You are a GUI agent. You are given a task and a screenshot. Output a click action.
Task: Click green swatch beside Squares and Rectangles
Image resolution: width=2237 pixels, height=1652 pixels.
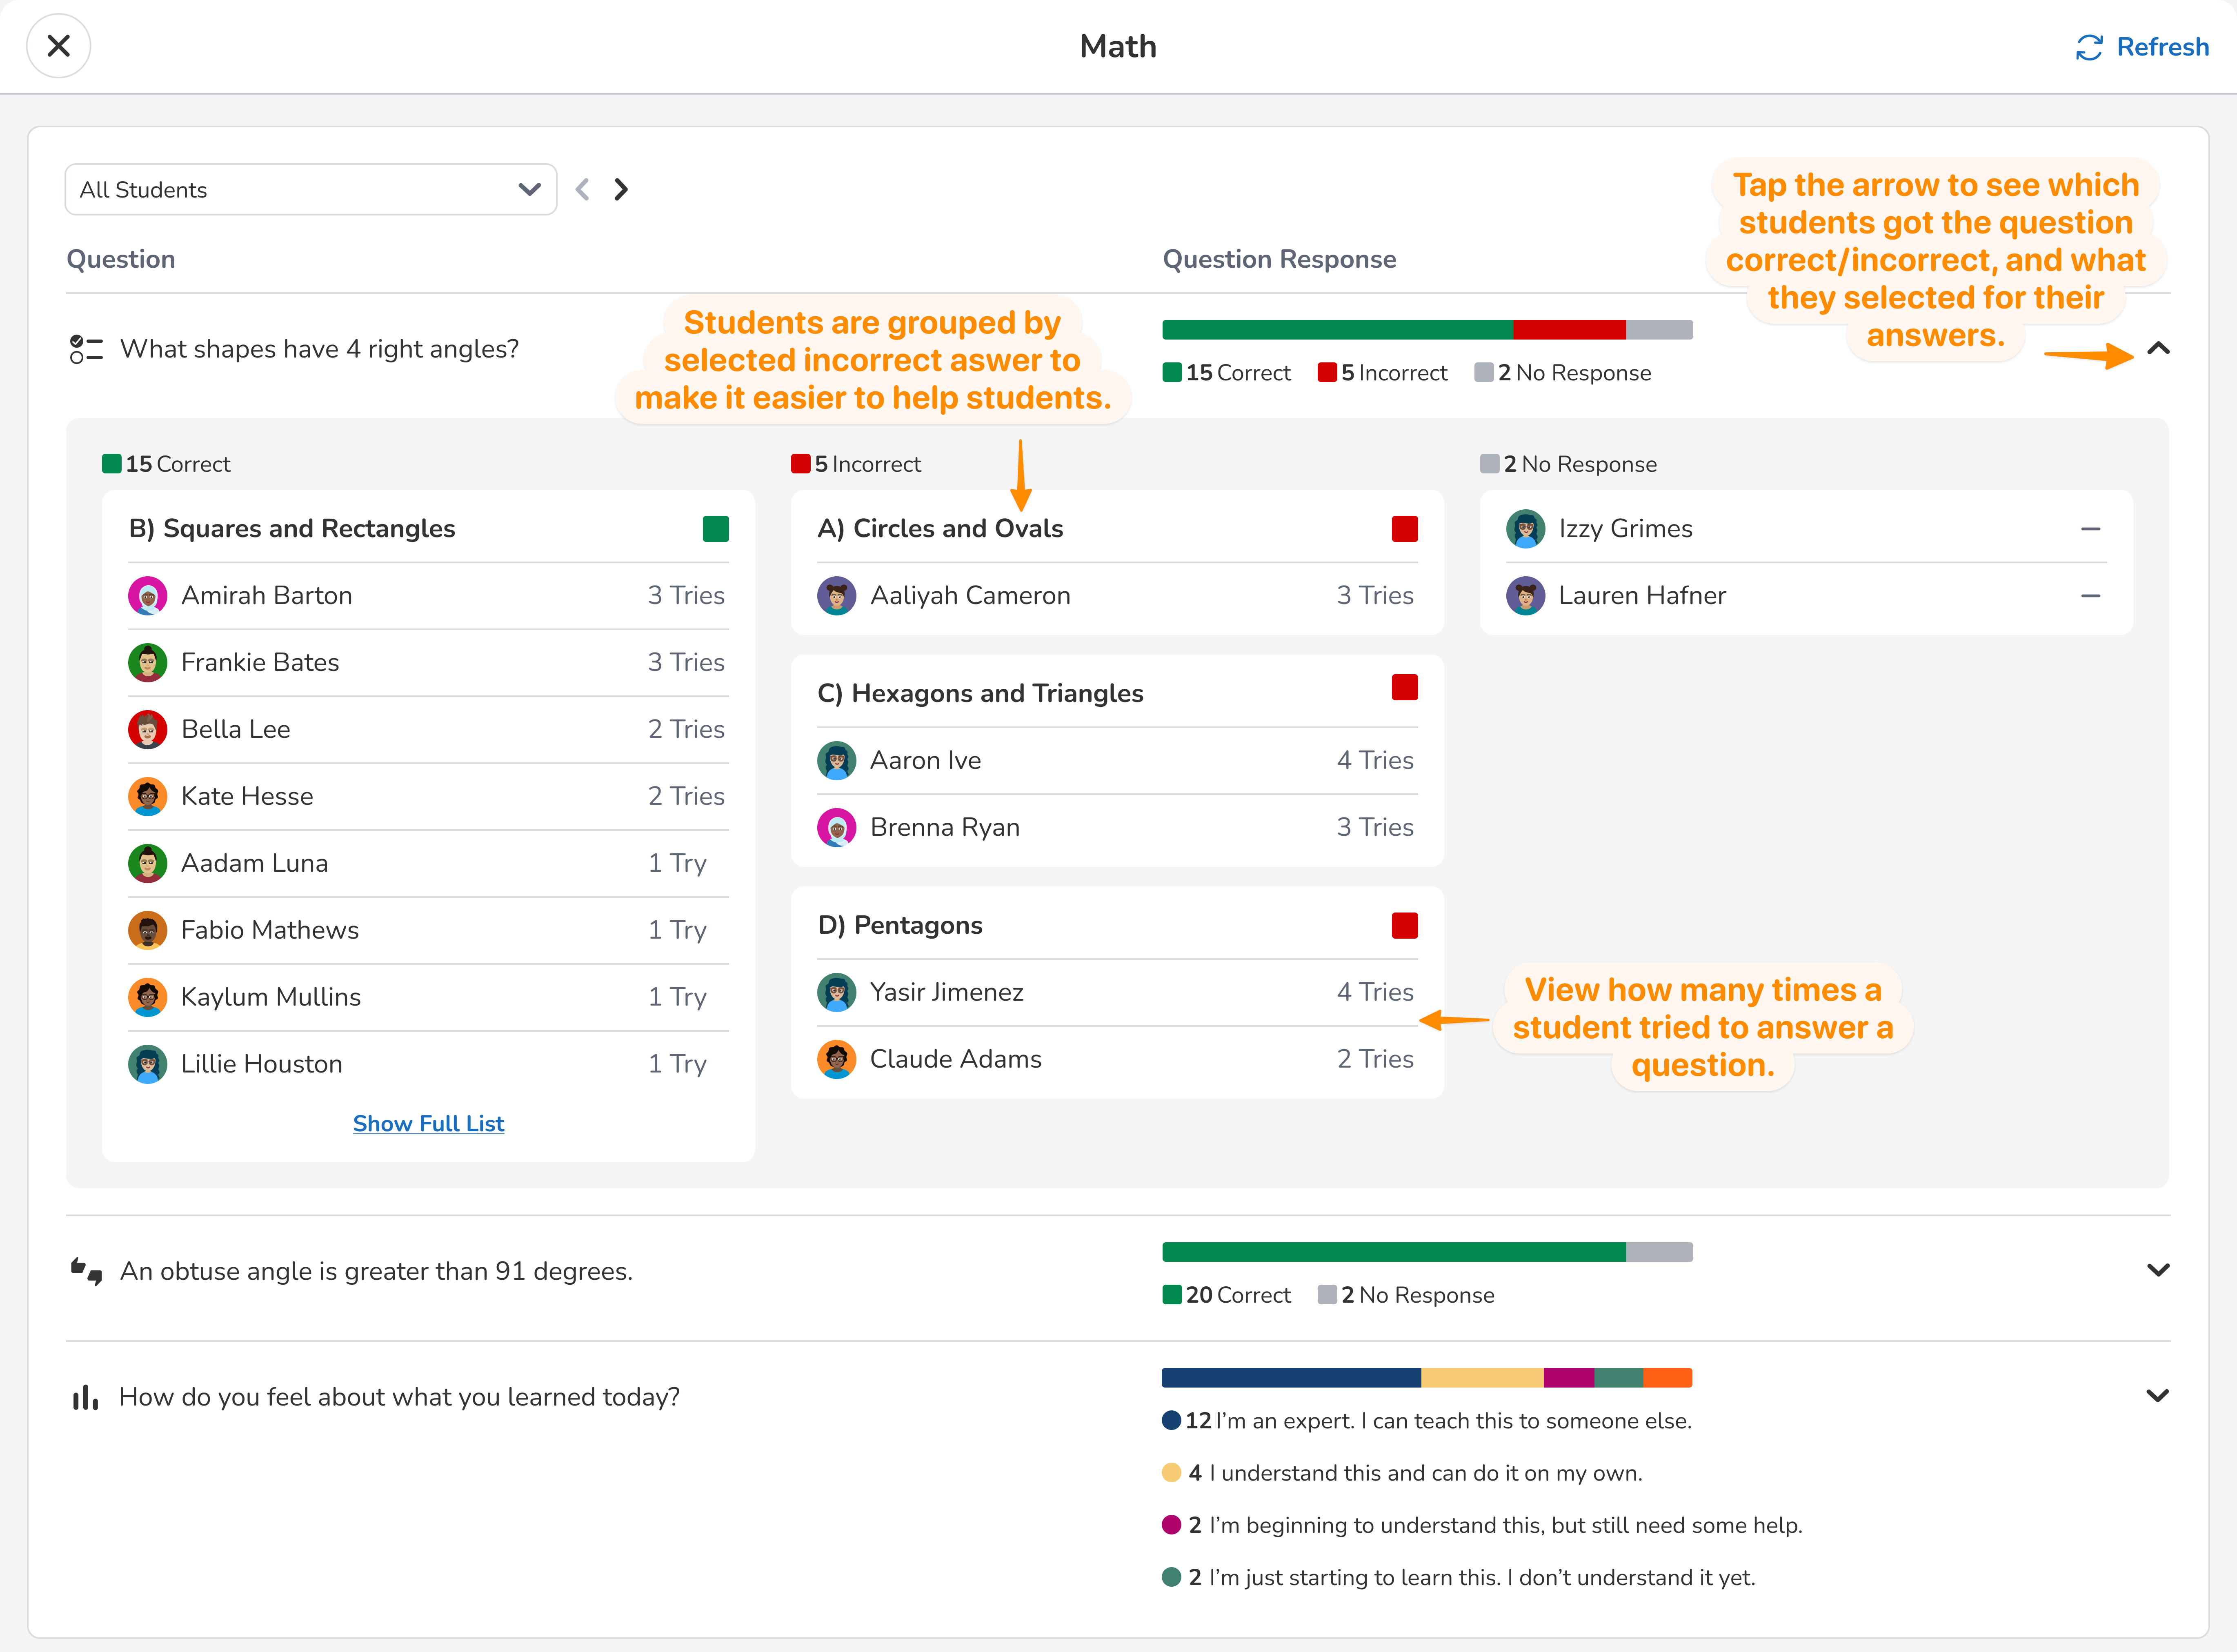(x=715, y=529)
